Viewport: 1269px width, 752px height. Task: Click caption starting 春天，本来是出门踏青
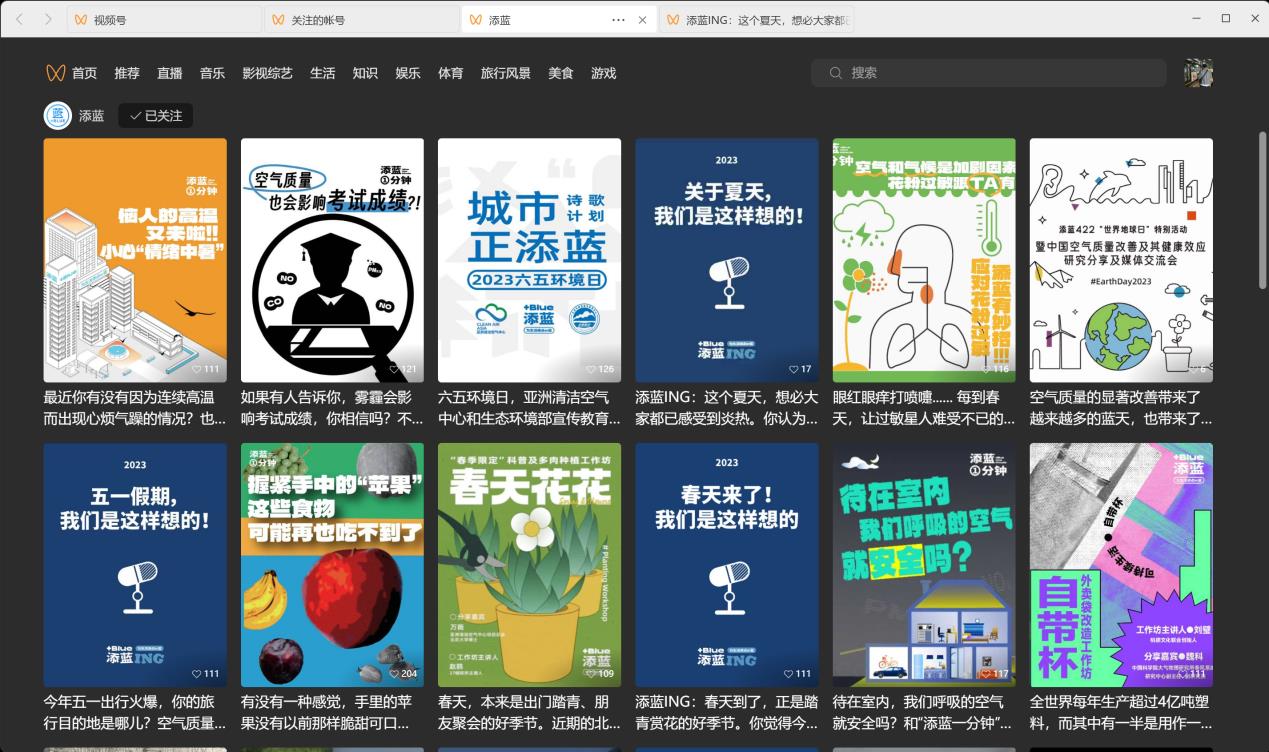click(529, 713)
